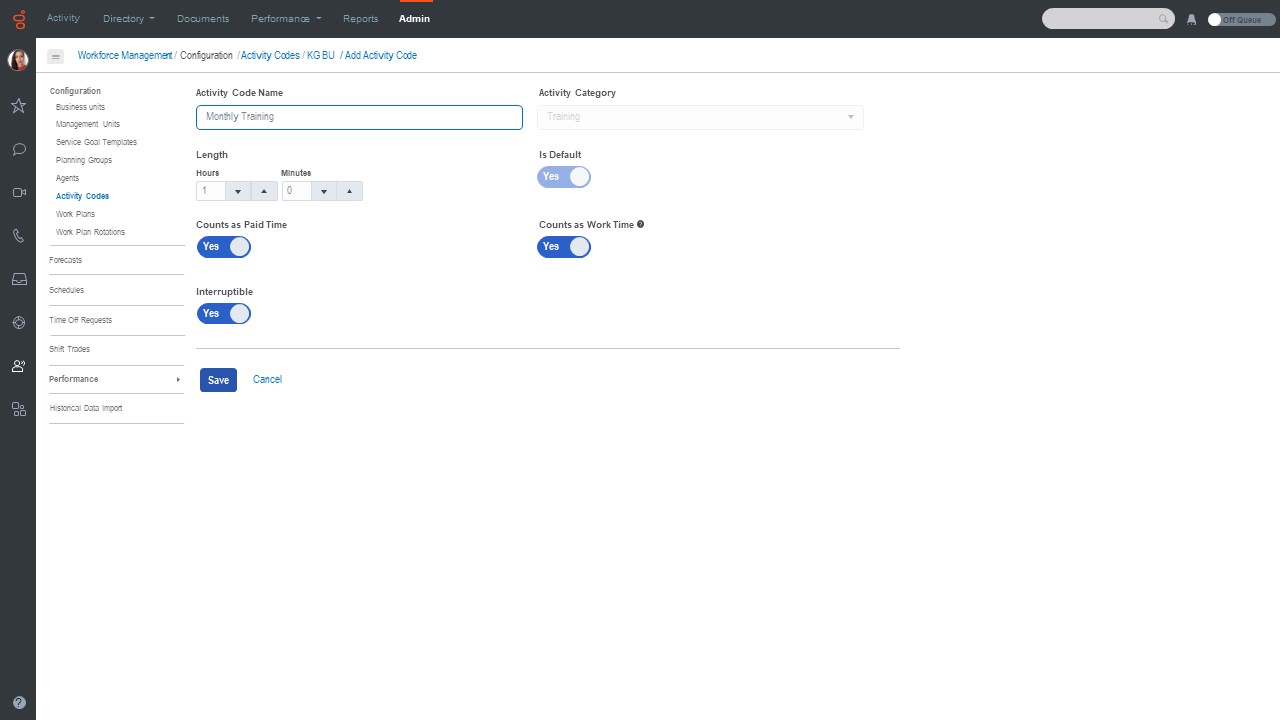Image resolution: width=1280 pixels, height=720 pixels.
Task: Click the Minutes input field
Action: point(297,191)
